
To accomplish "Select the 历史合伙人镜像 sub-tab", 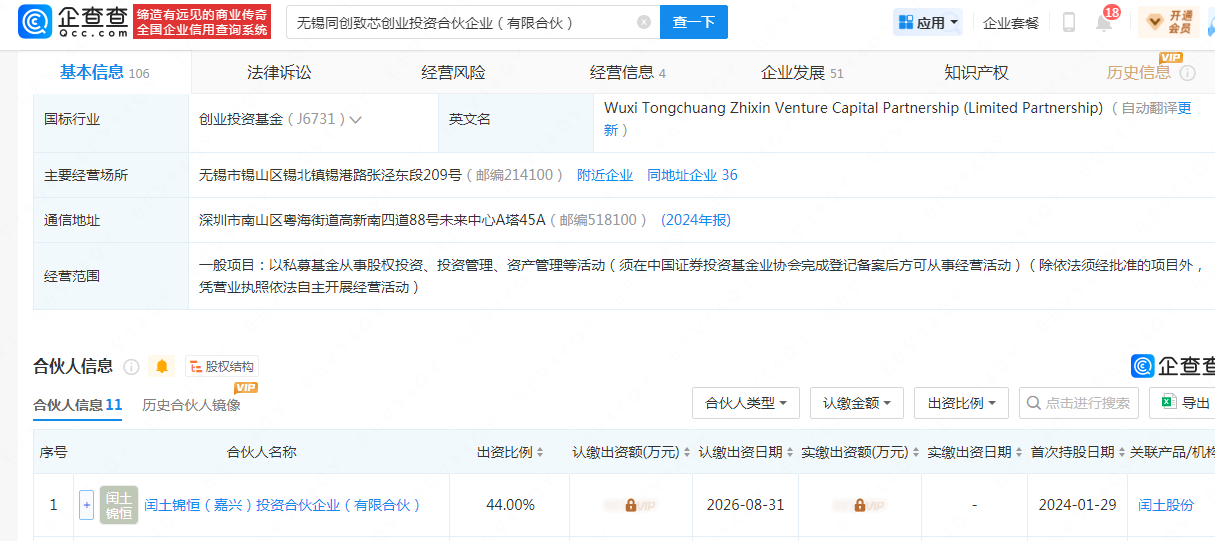I will pyautogui.click(x=191, y=405).
